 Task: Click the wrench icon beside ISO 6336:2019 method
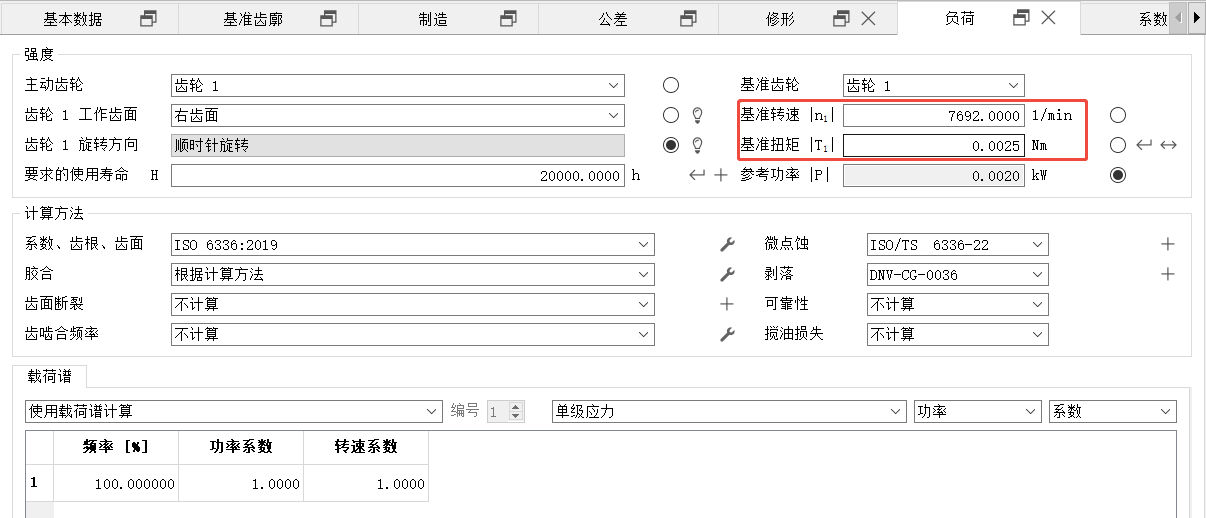(x=727, y=245)
